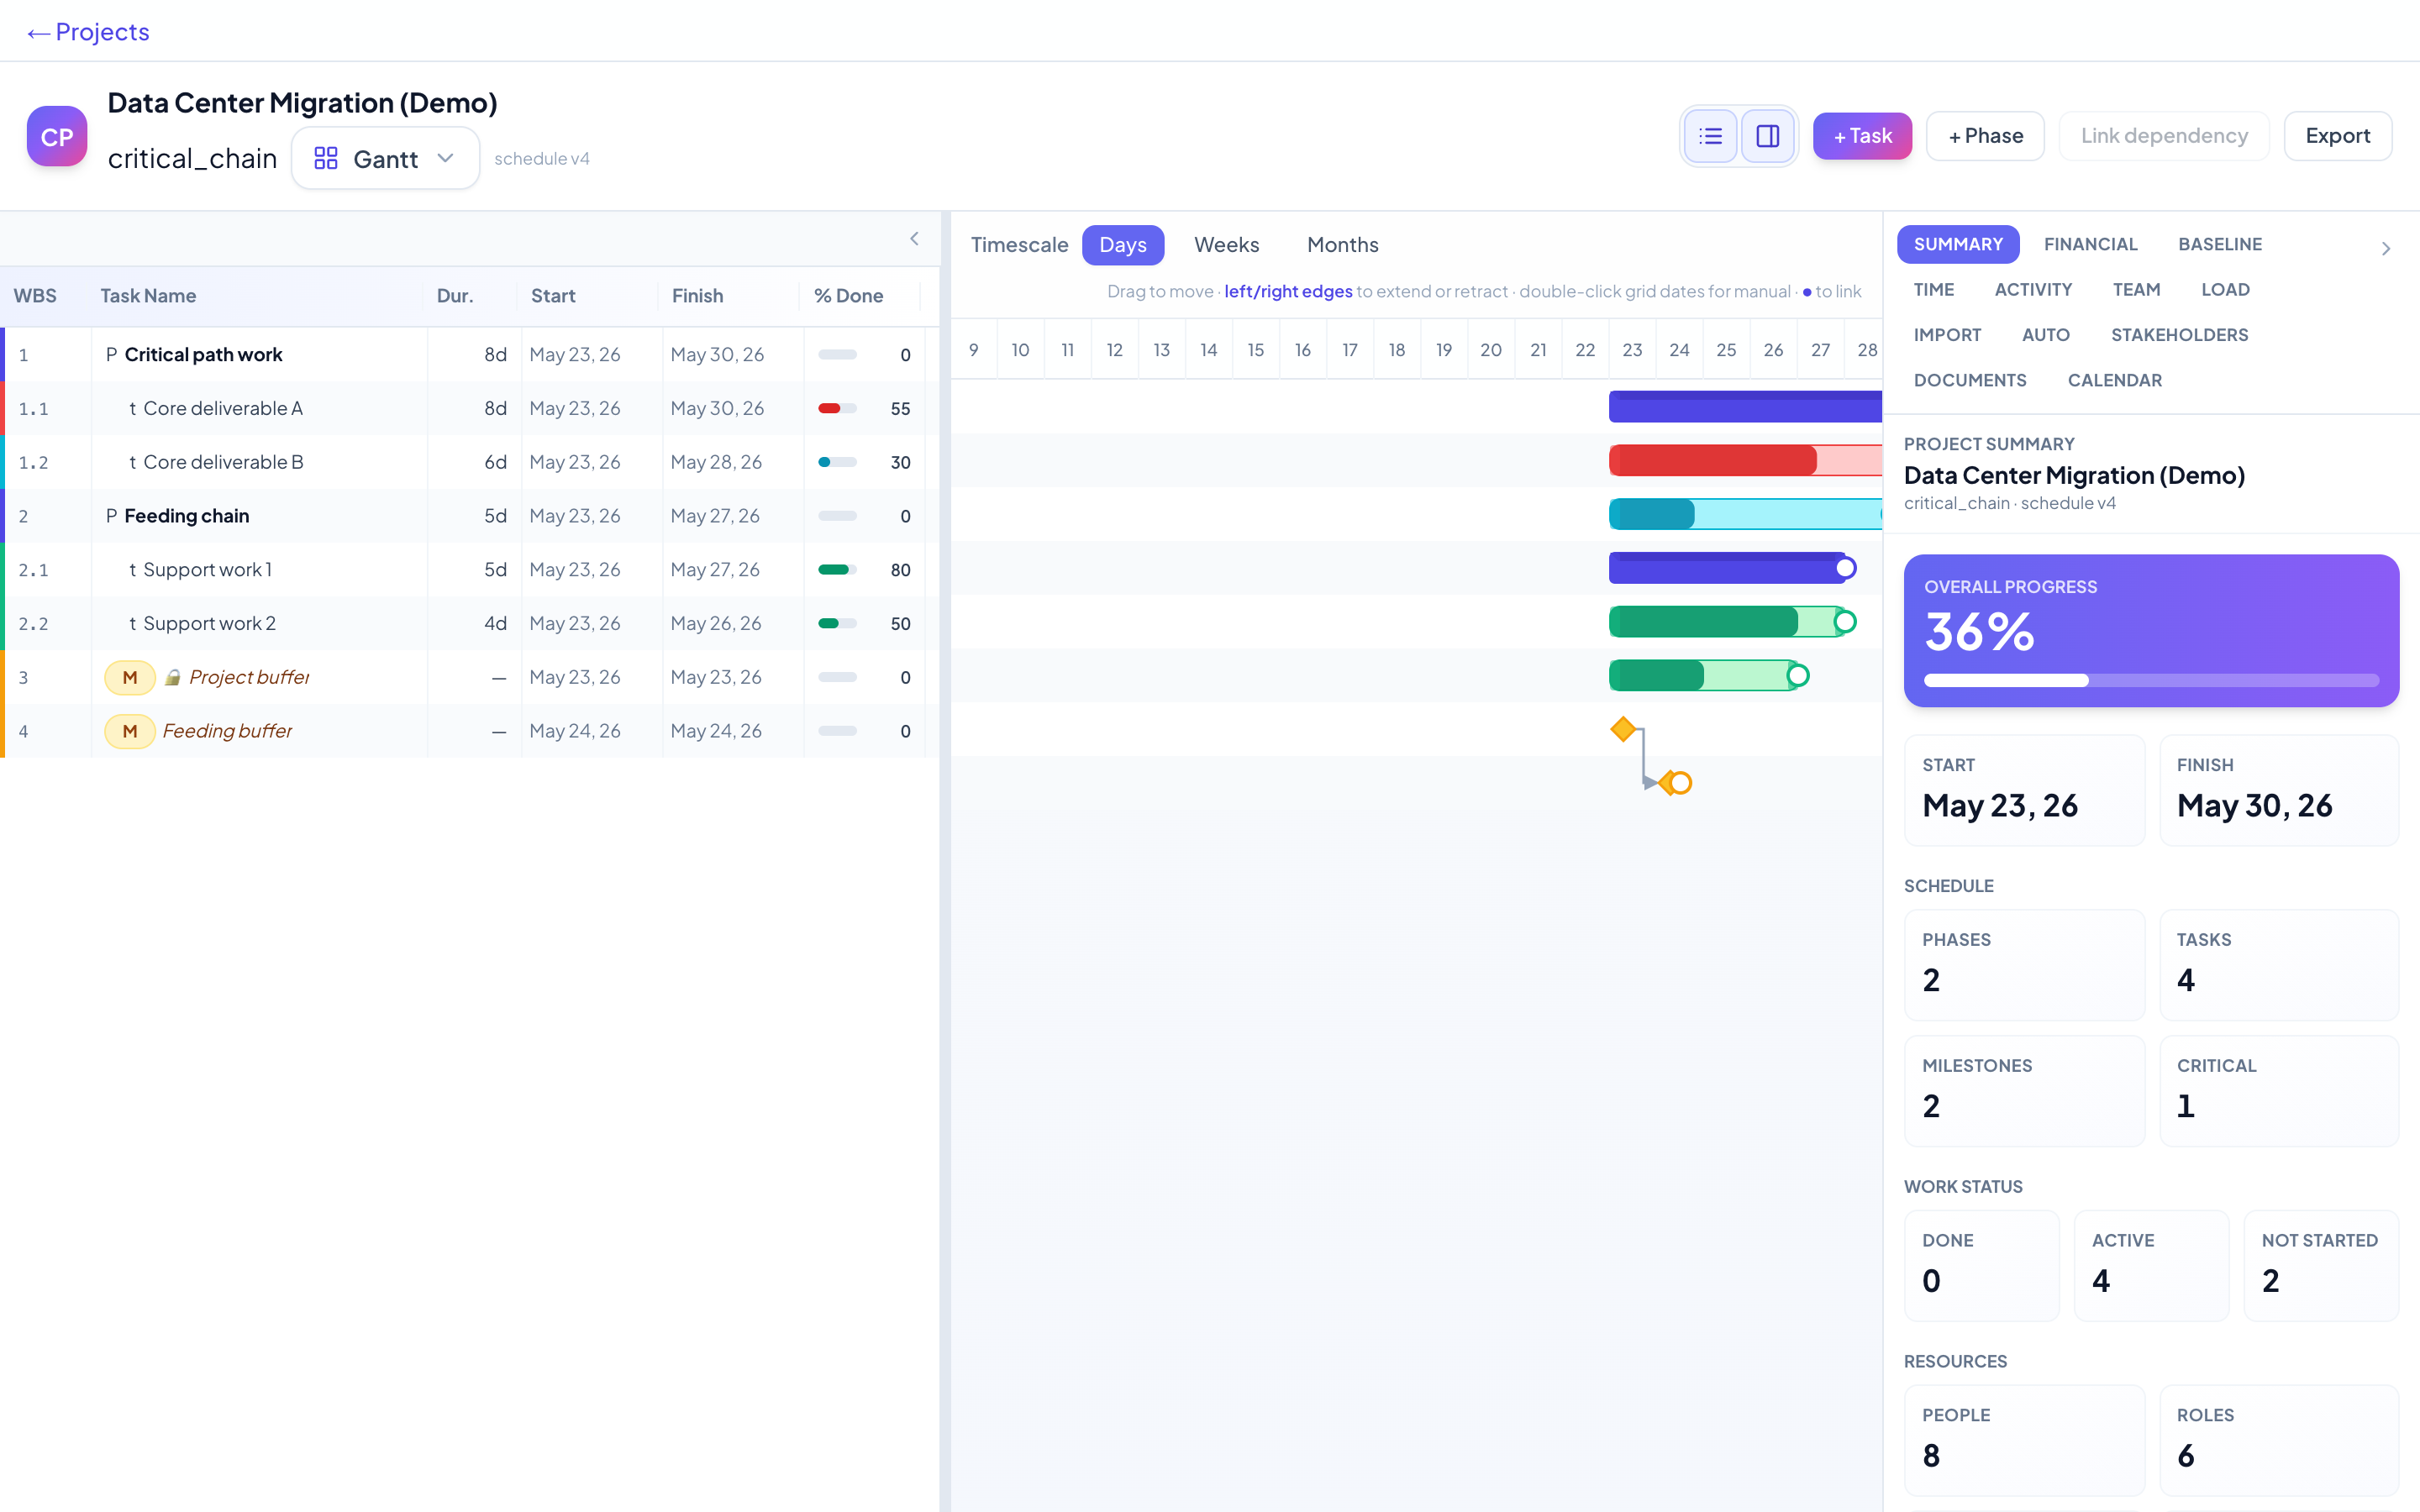2420x1512 pixels.
Task: Open the FINANCIAL tab
Action: coord(2090,244)
